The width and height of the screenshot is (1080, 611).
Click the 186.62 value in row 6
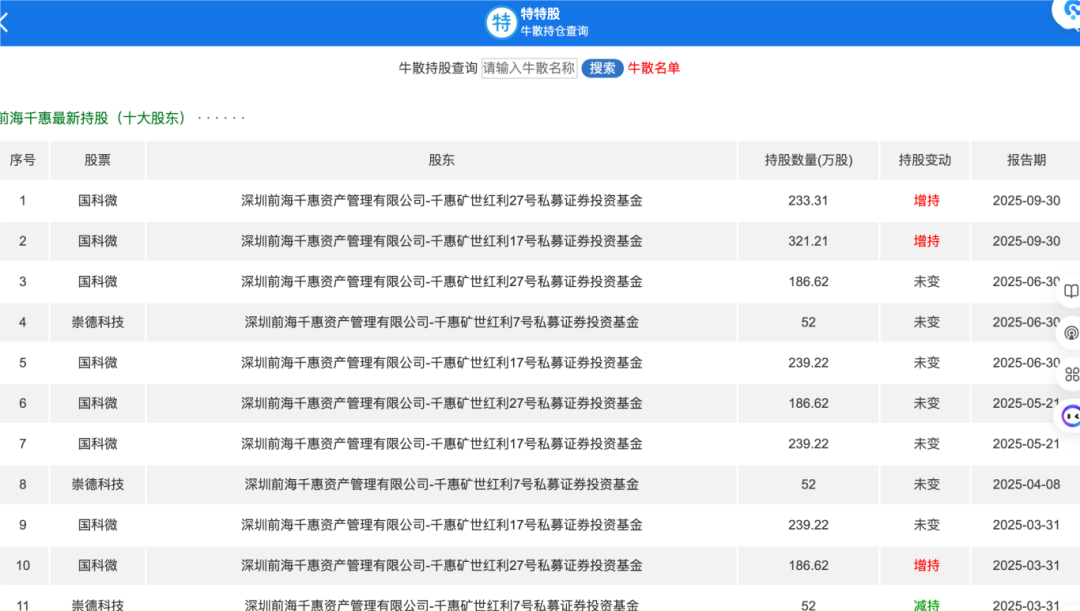808,403
